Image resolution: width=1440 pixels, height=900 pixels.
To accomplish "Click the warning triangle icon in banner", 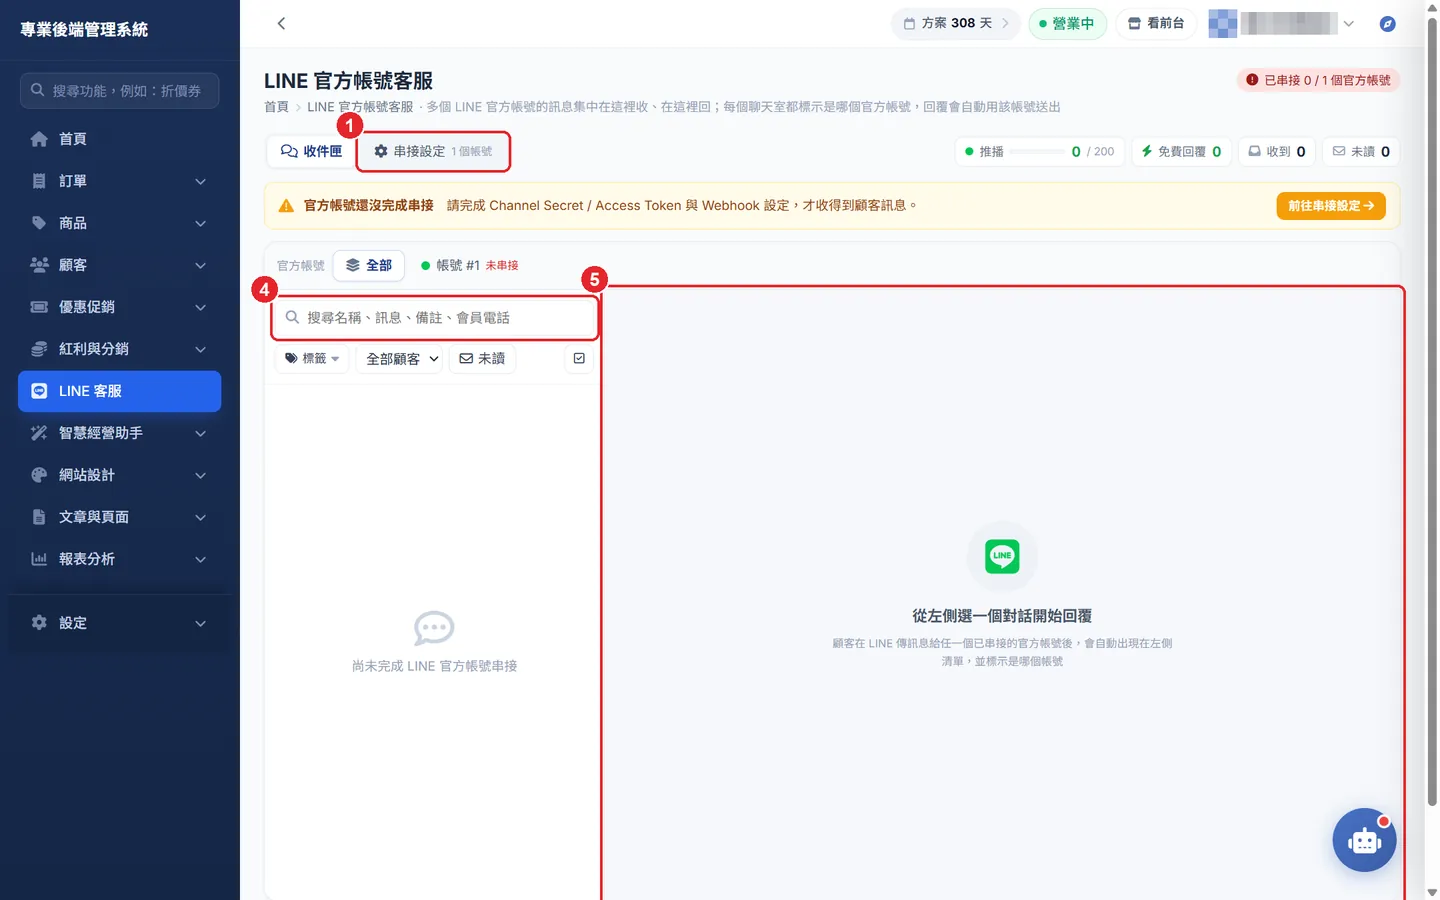I will [286, 206].
